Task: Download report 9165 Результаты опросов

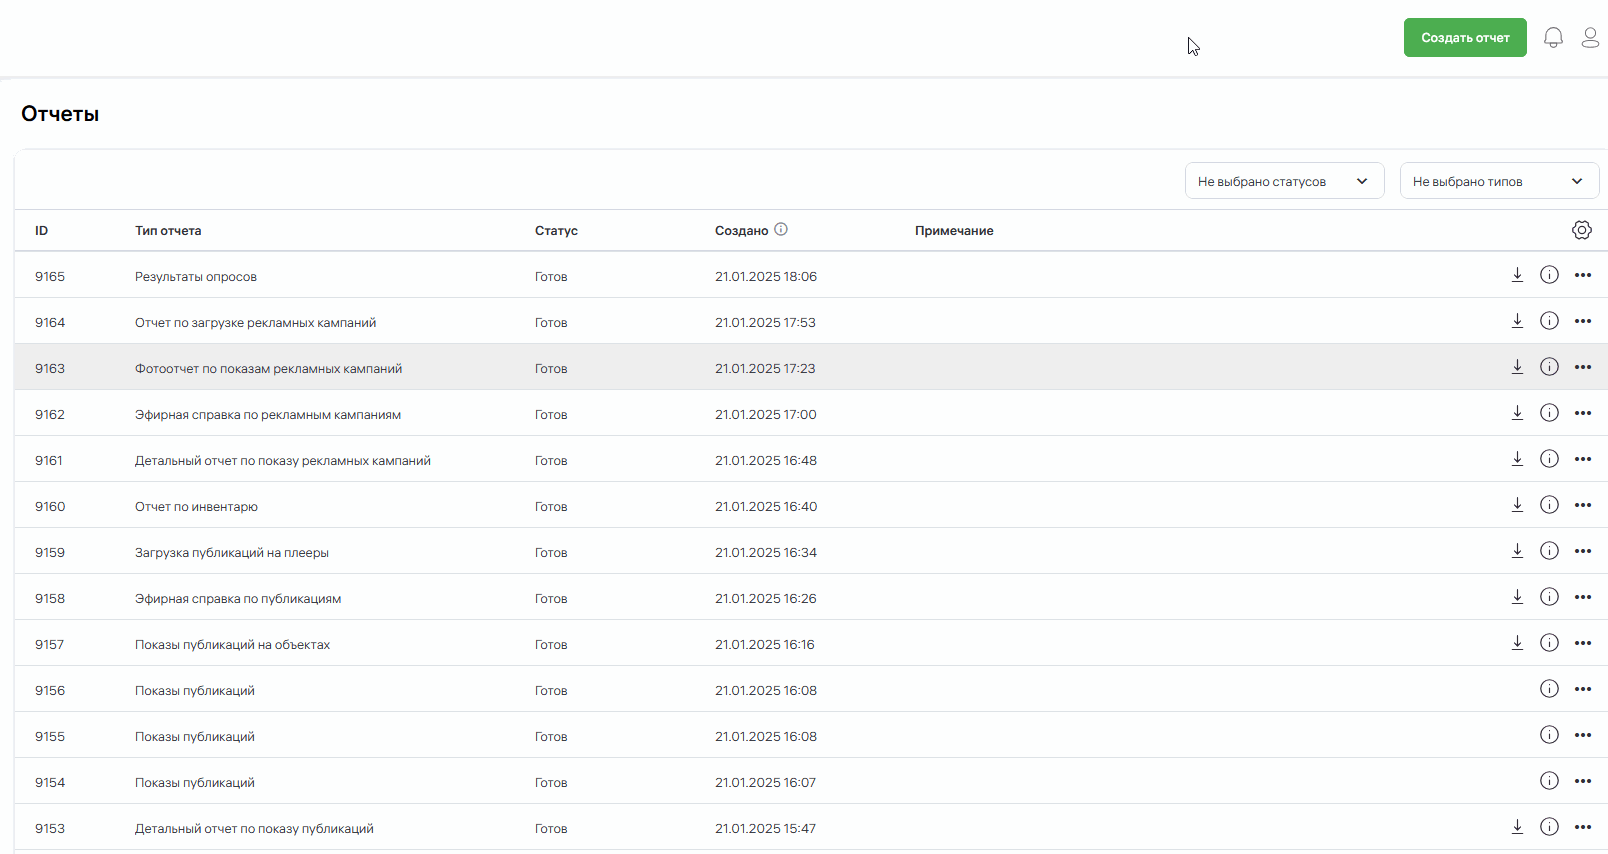Action: (1517, 275)
